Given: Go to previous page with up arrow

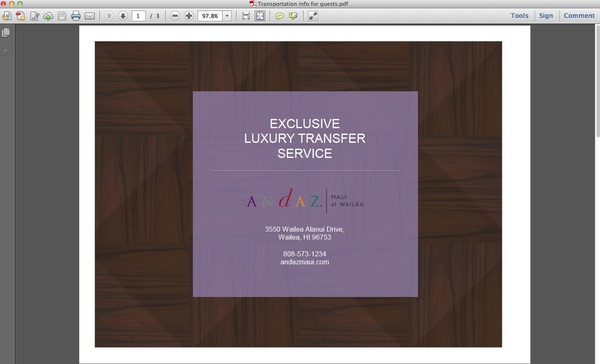Looking at the screenshot, I should (x=109, y=16).
